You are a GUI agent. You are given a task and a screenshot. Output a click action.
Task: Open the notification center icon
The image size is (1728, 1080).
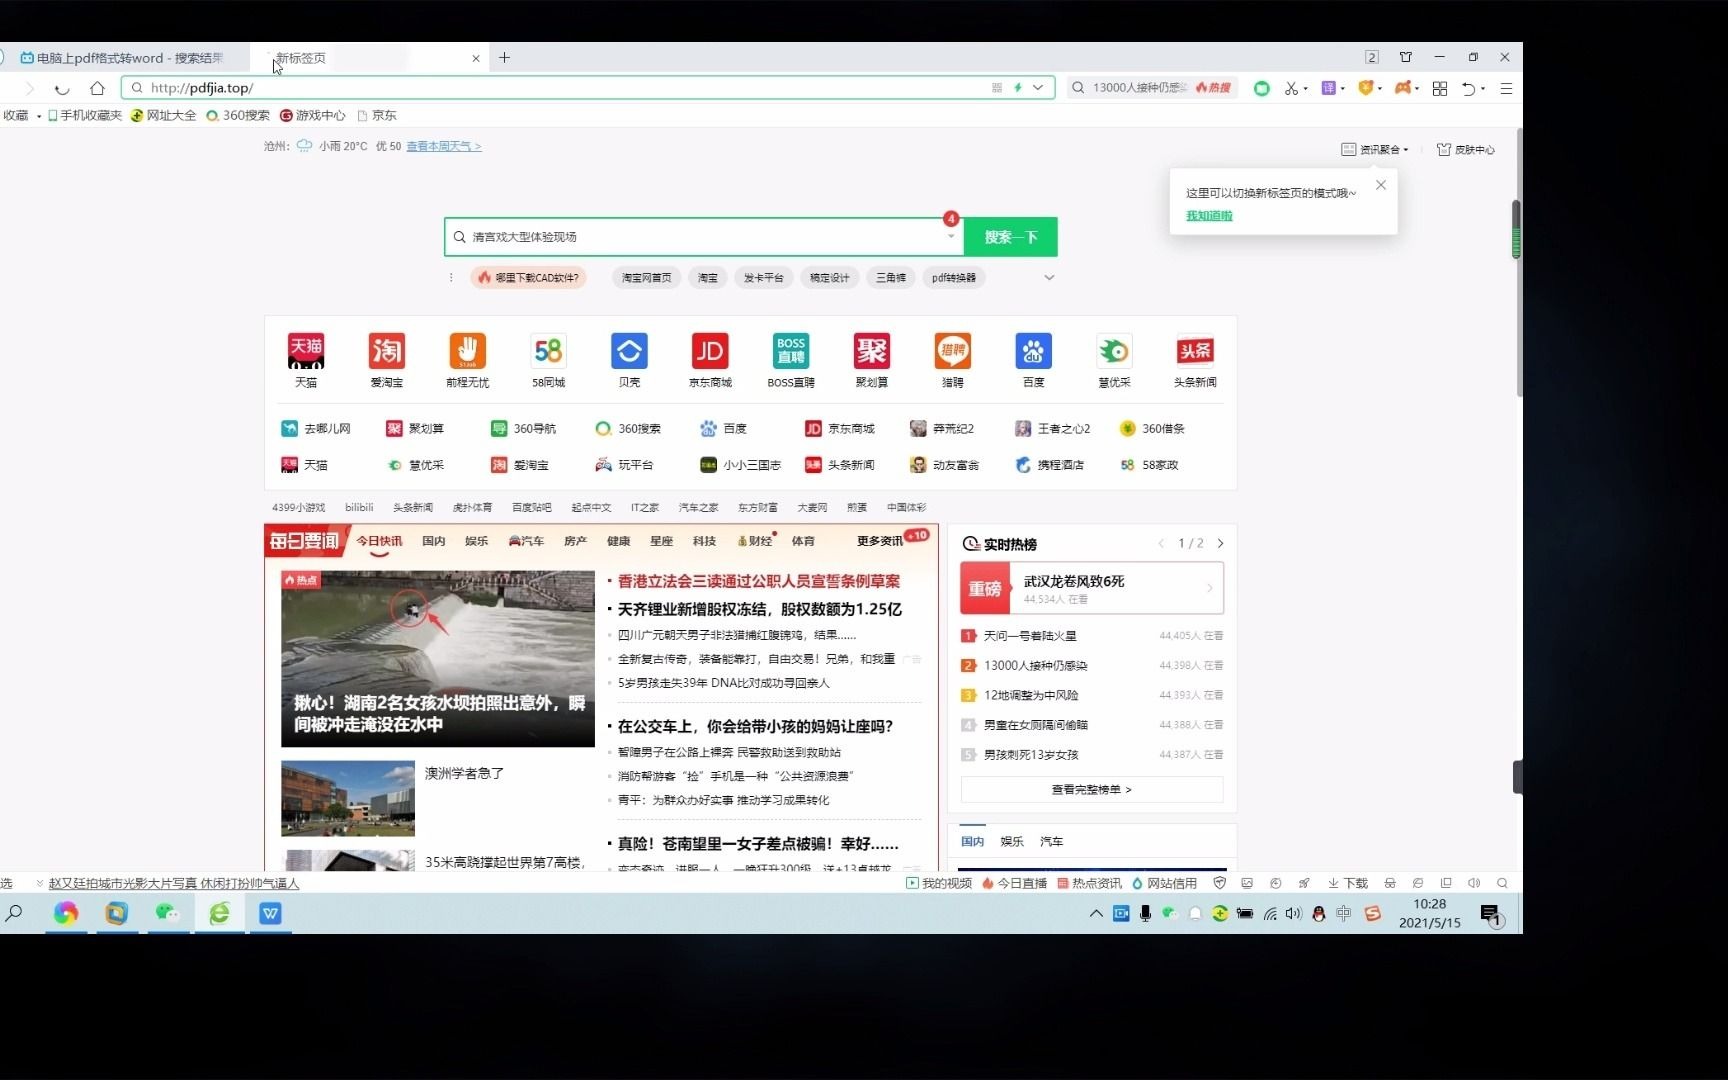(1491, 914)
